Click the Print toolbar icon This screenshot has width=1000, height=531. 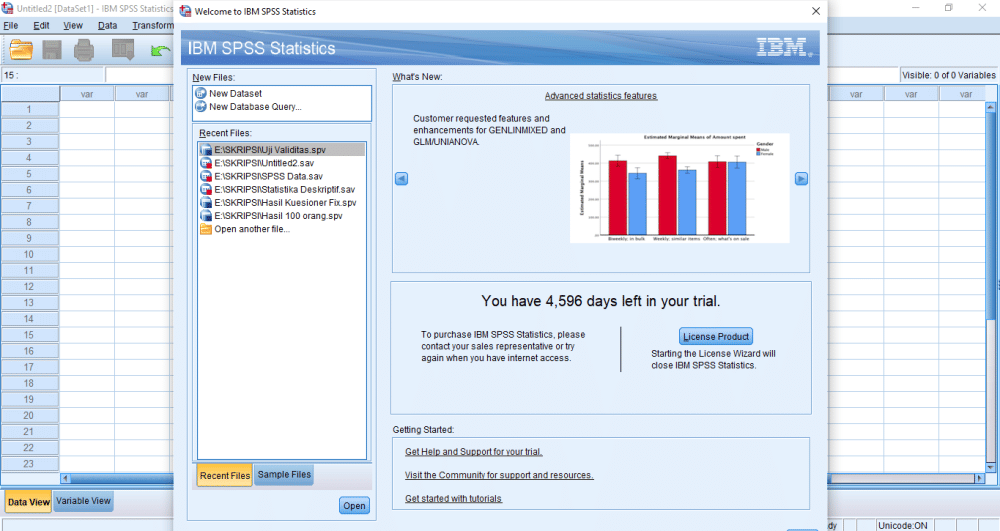85,49
